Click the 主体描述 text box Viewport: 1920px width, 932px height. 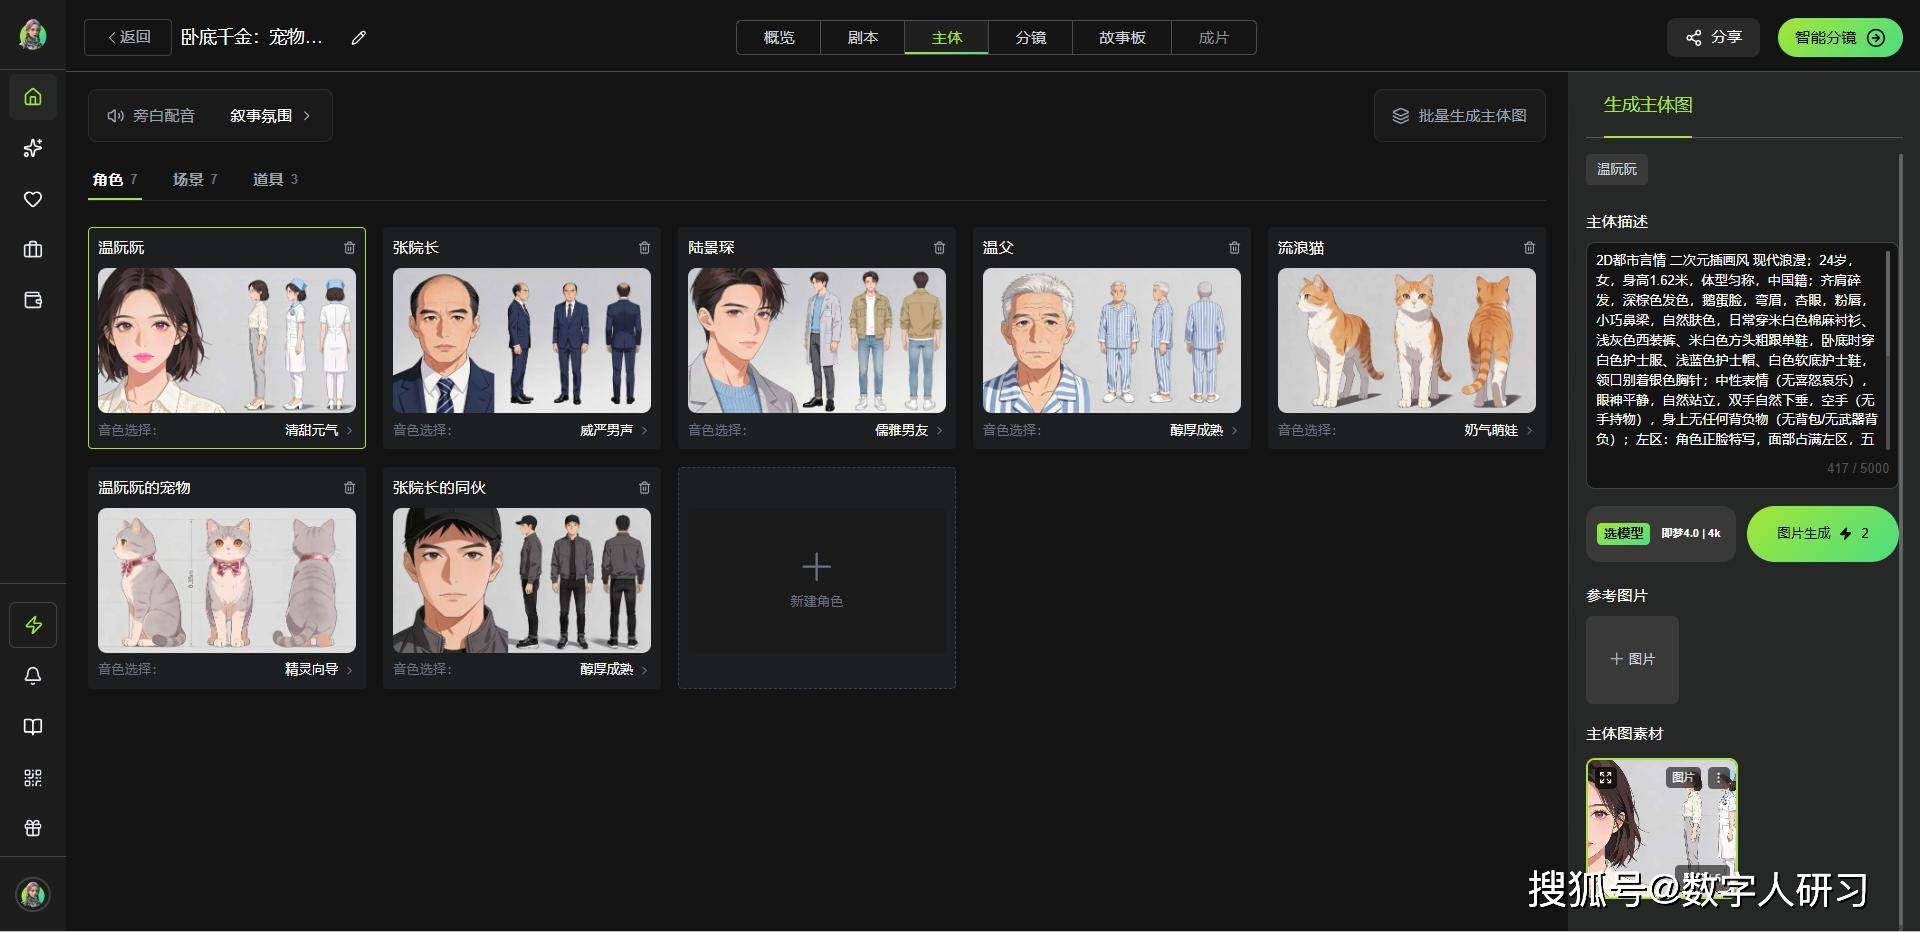1736,350
